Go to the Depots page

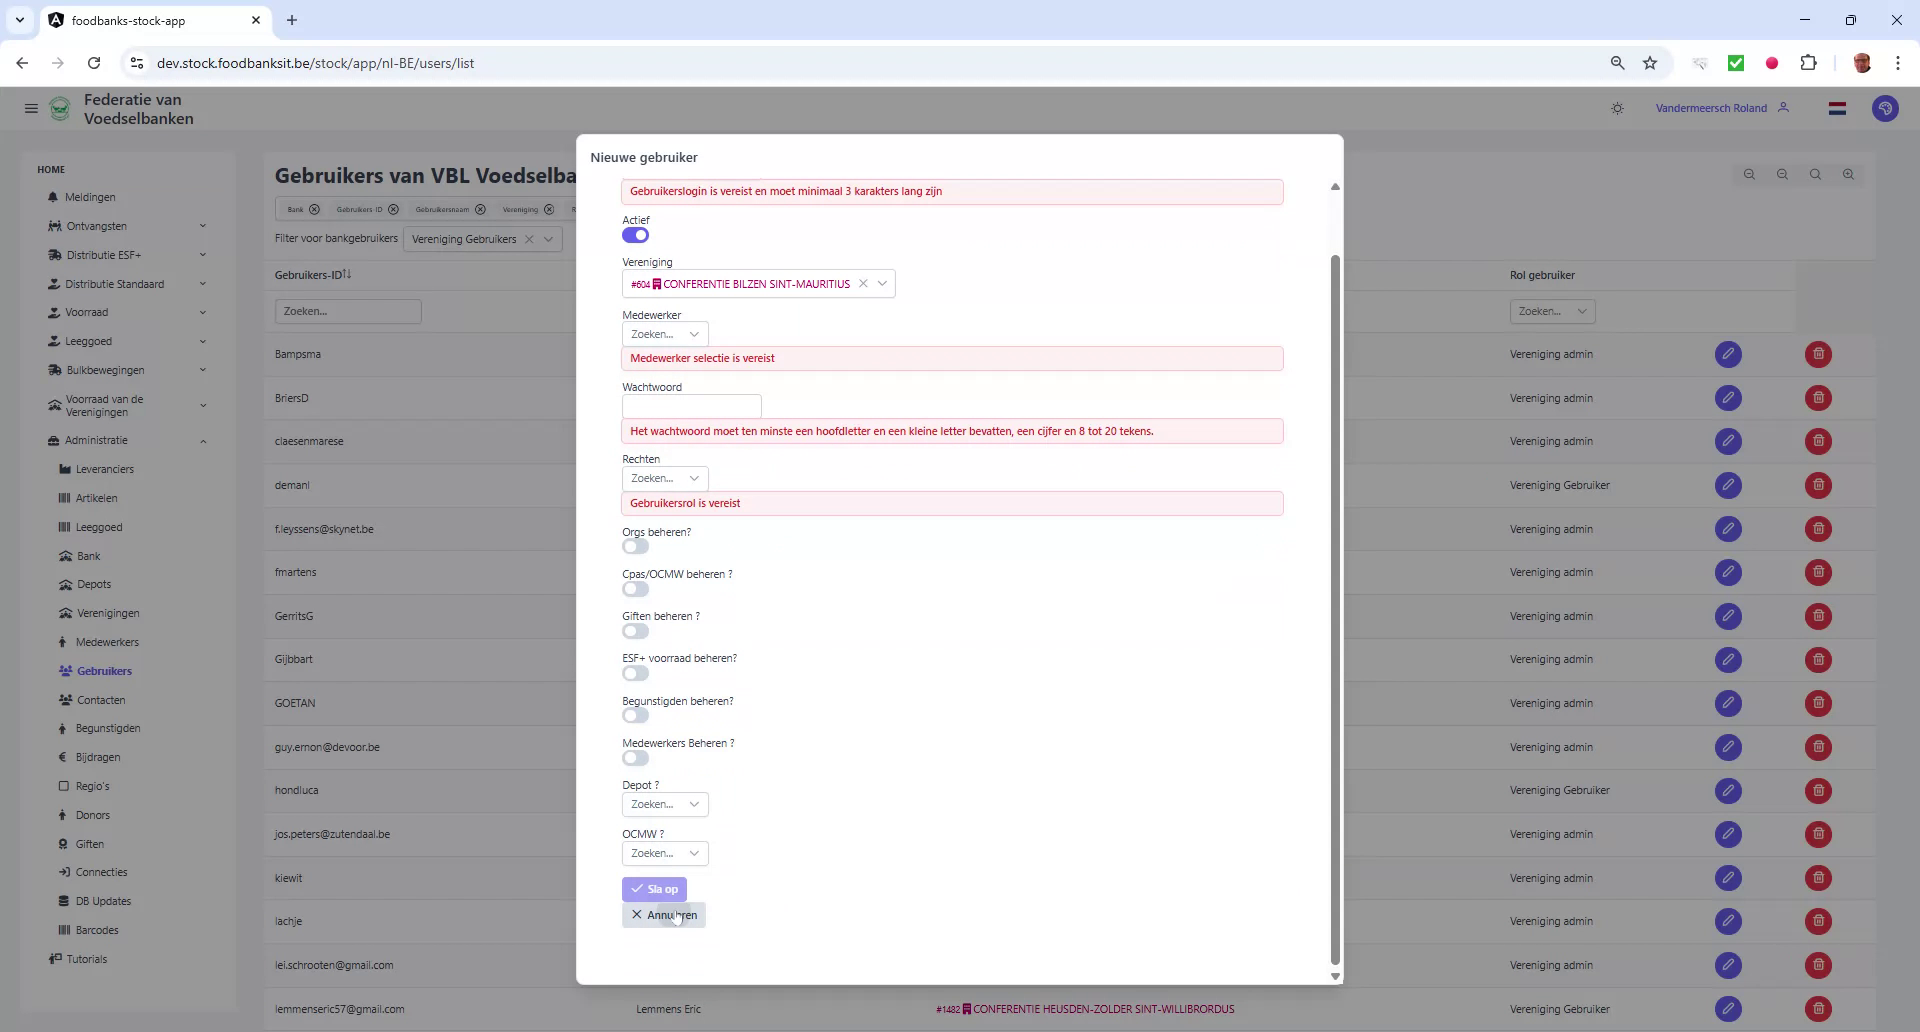(x=93, y=584)
